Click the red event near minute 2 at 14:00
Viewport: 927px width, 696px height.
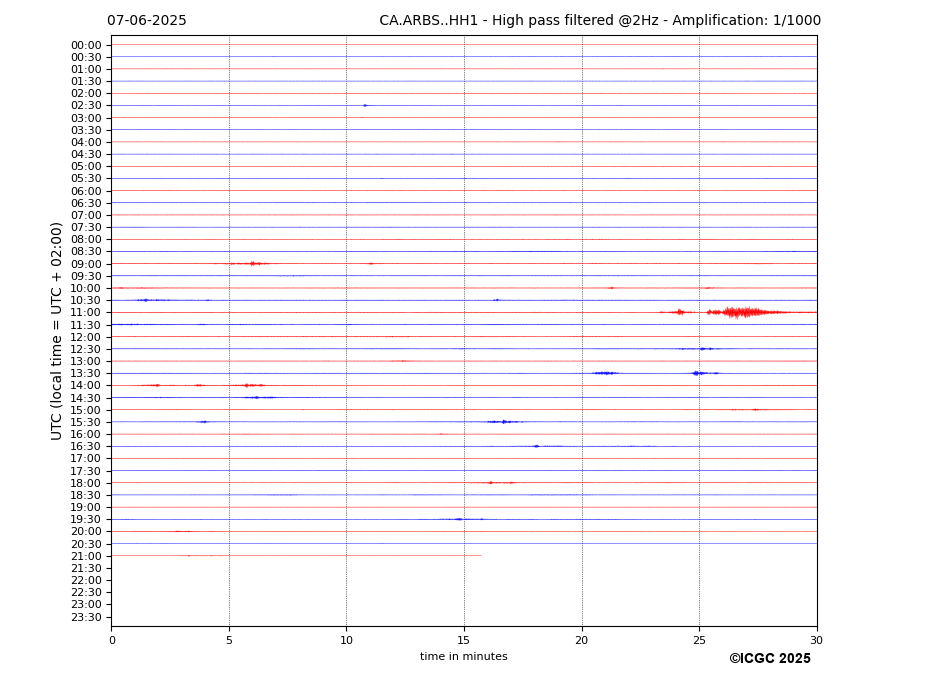point(155,385)
